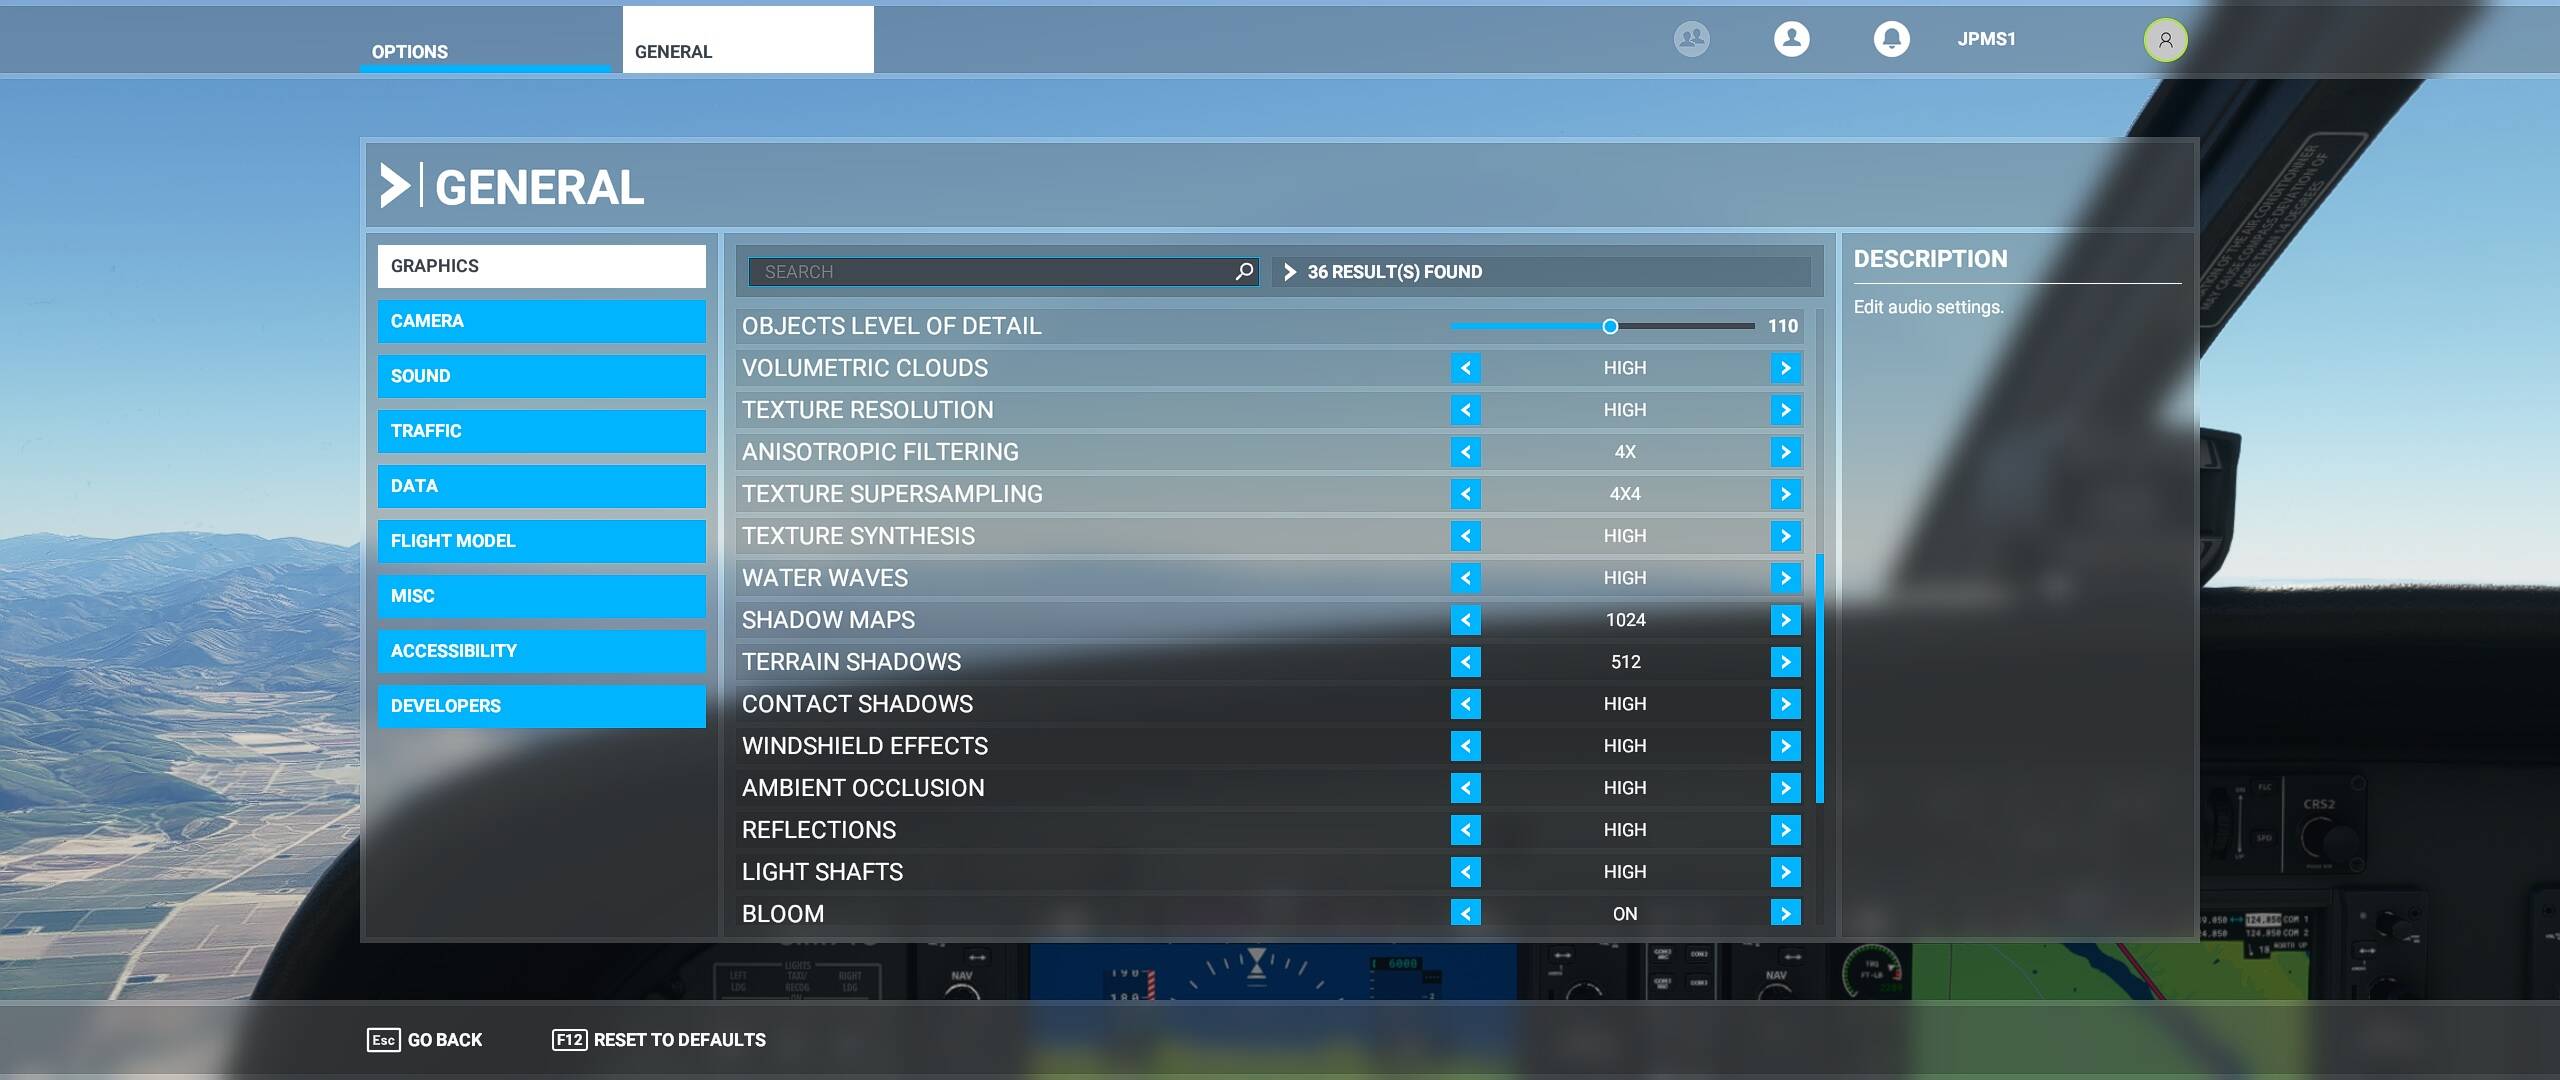
Task: Adjust the Objects Level of Detail slider
Action: [x=1609, y=326]
